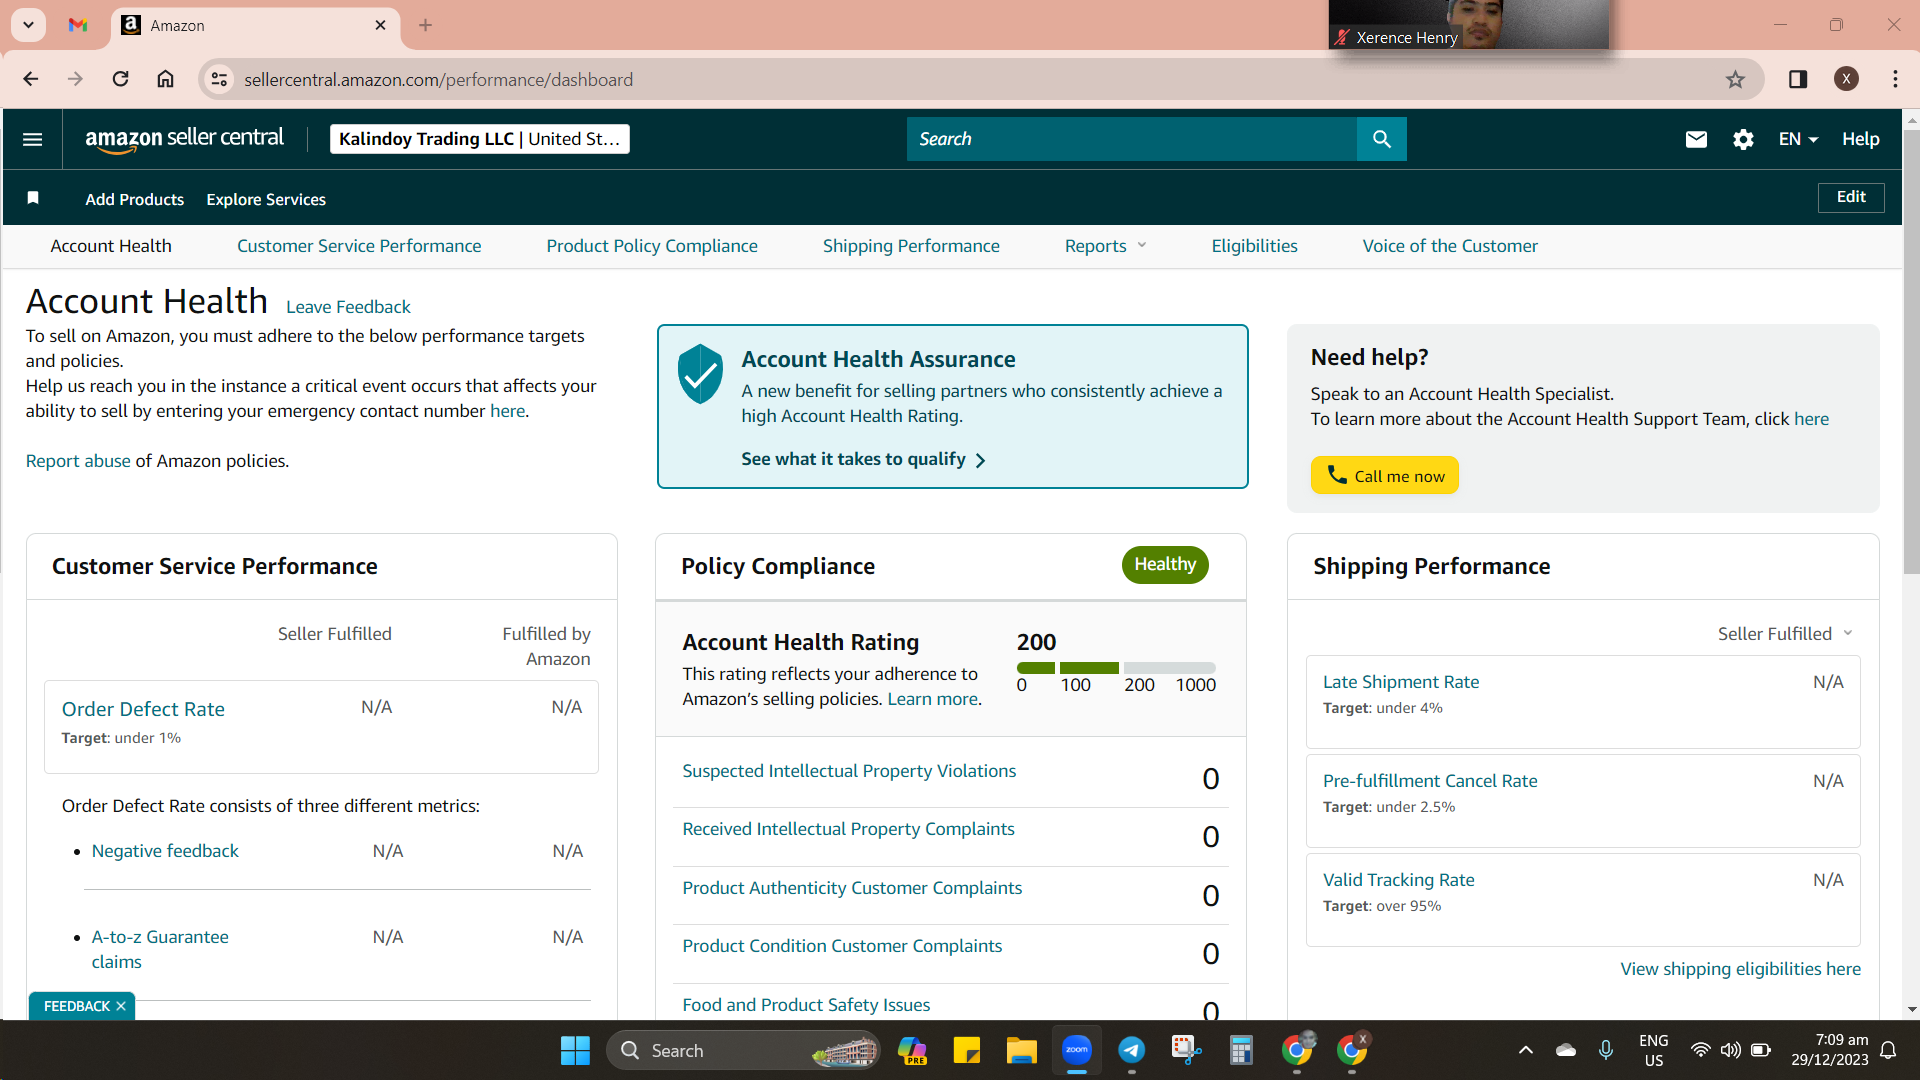Close the FEEDBACK tab with its X

pos(121,1006)
